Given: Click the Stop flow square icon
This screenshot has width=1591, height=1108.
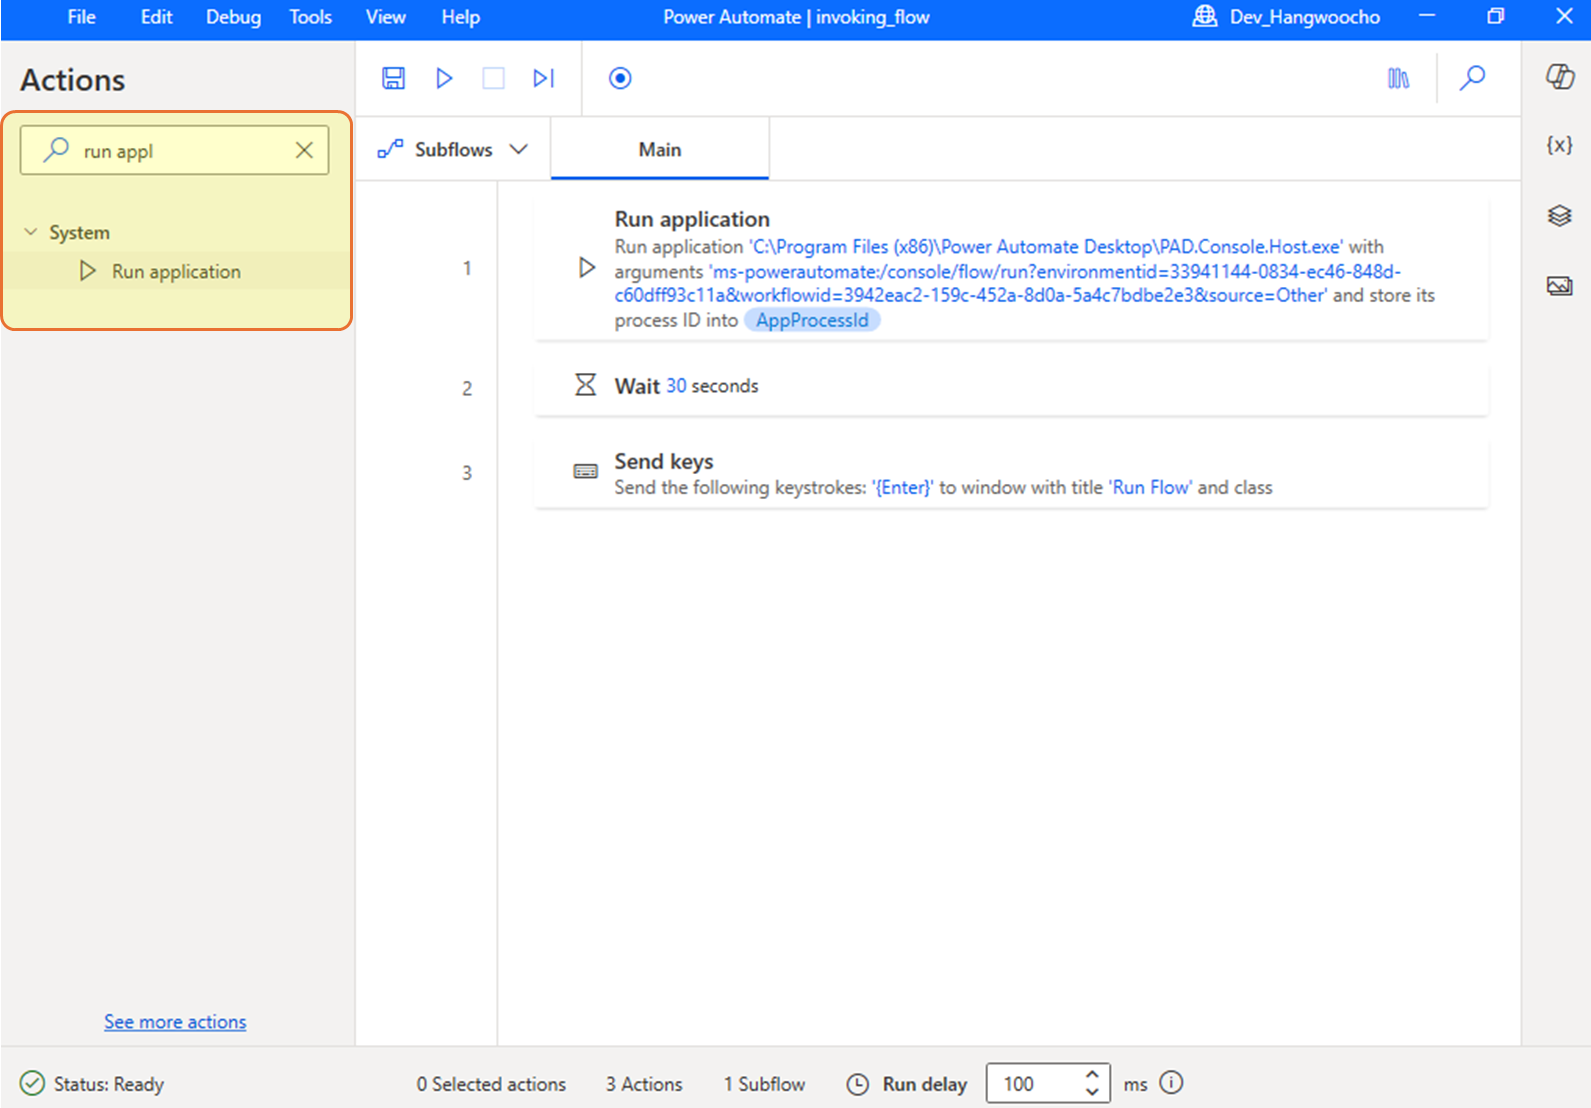Looking at the screenshot, I should coord(493,78).
